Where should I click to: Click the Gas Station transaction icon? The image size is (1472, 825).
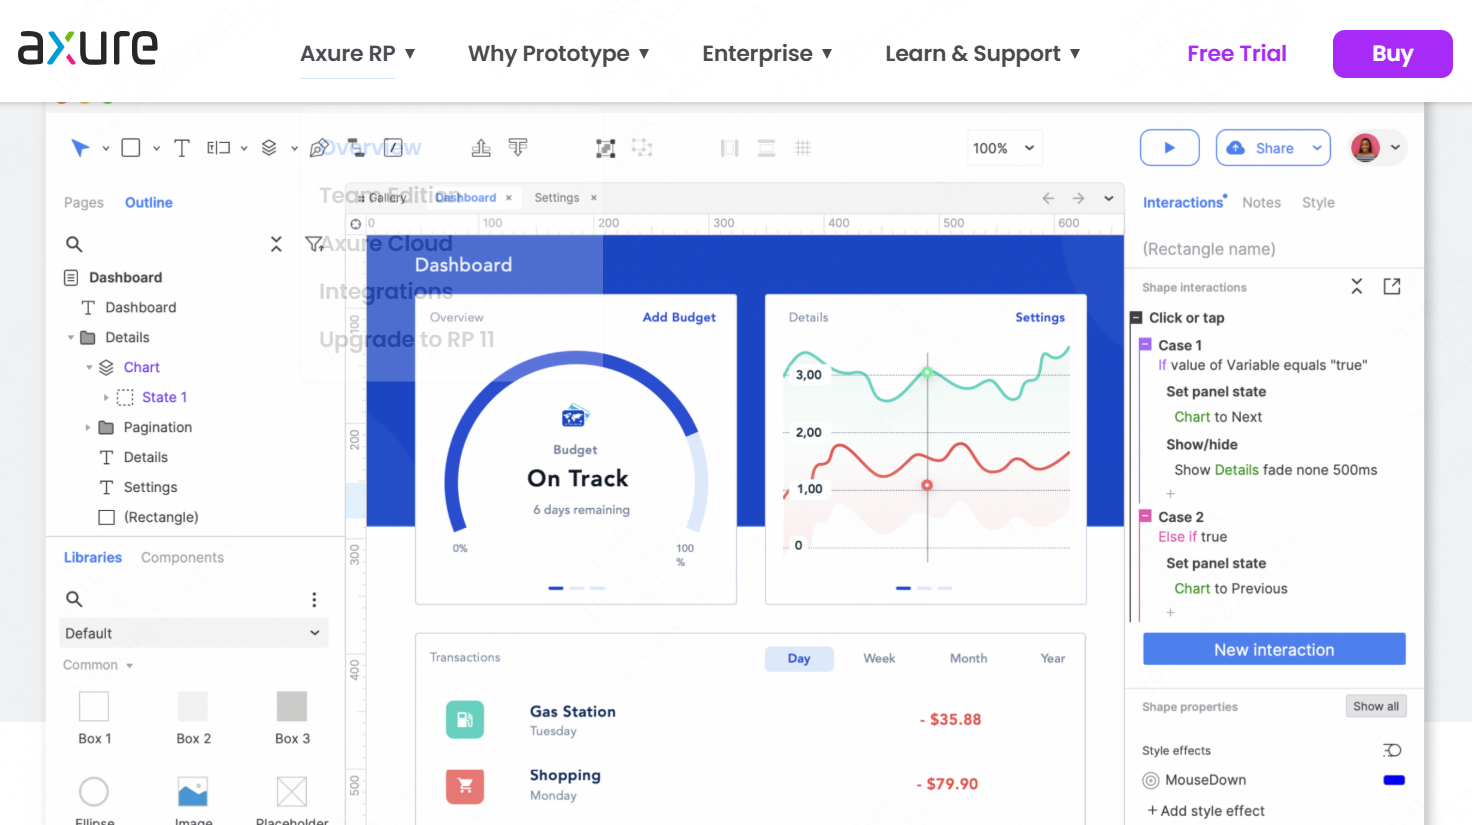[x=465, y=720]
